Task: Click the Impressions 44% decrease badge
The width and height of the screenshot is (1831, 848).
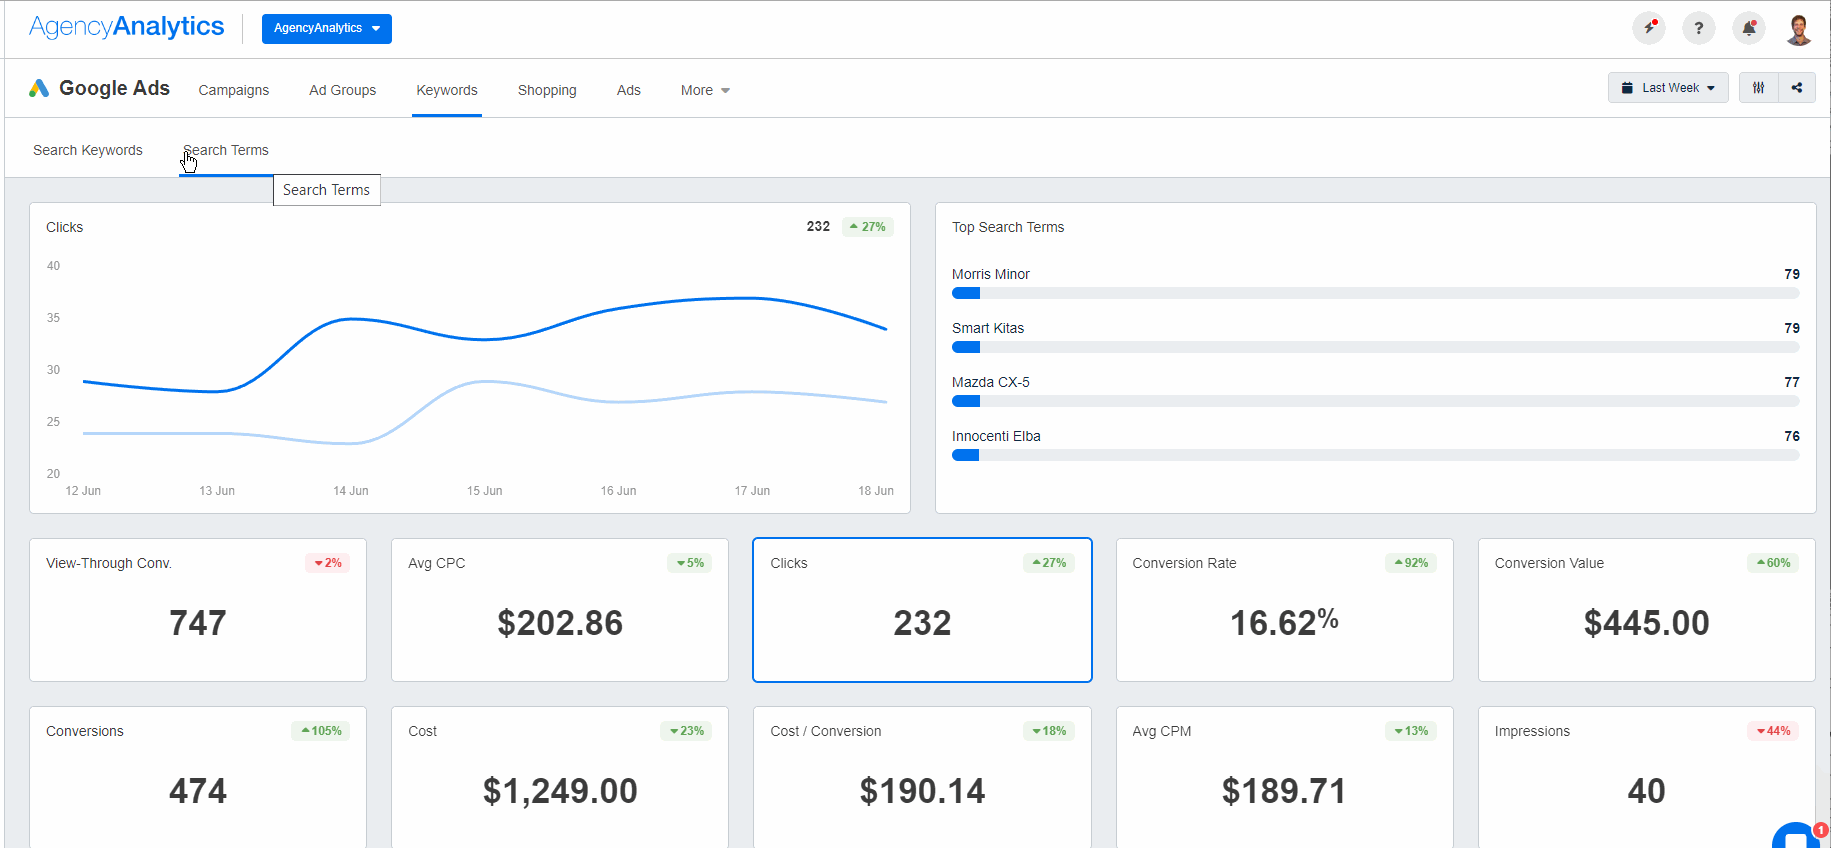Action: [1773, 731]
